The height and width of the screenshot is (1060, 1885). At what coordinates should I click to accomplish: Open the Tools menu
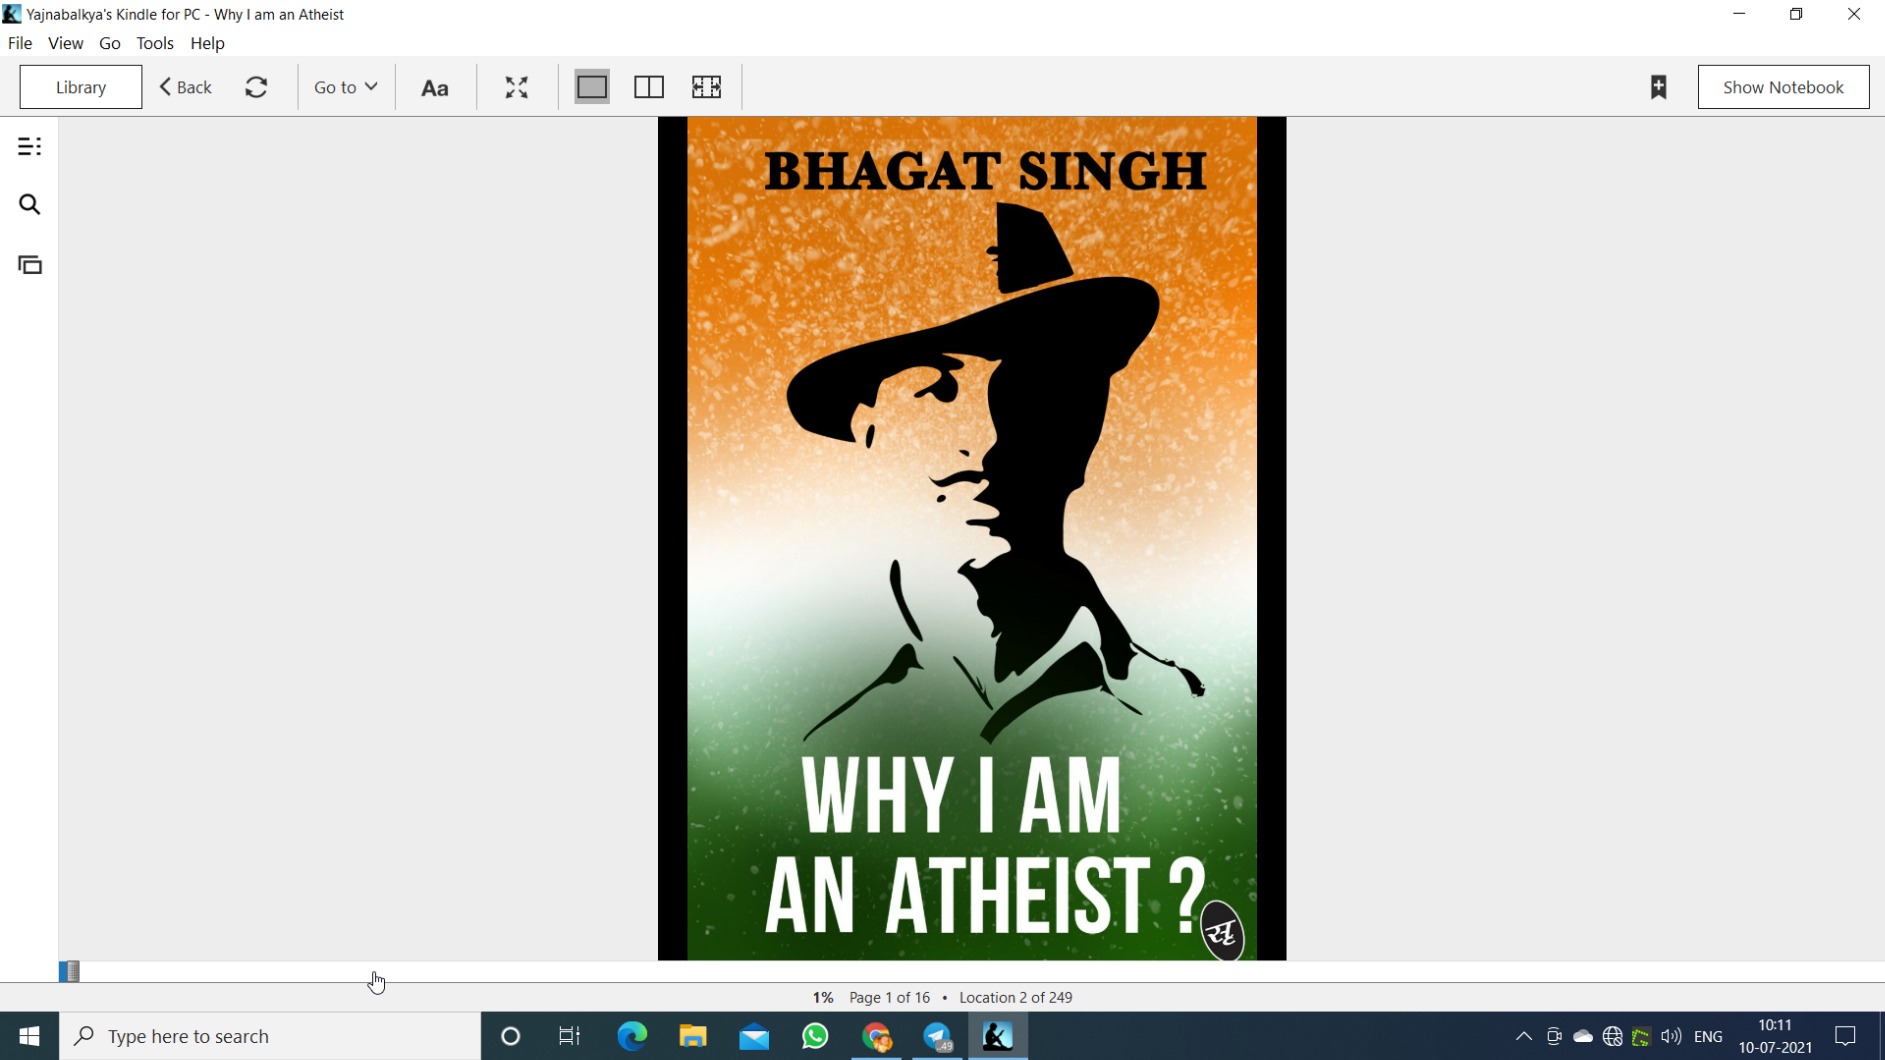click(154, 43)
